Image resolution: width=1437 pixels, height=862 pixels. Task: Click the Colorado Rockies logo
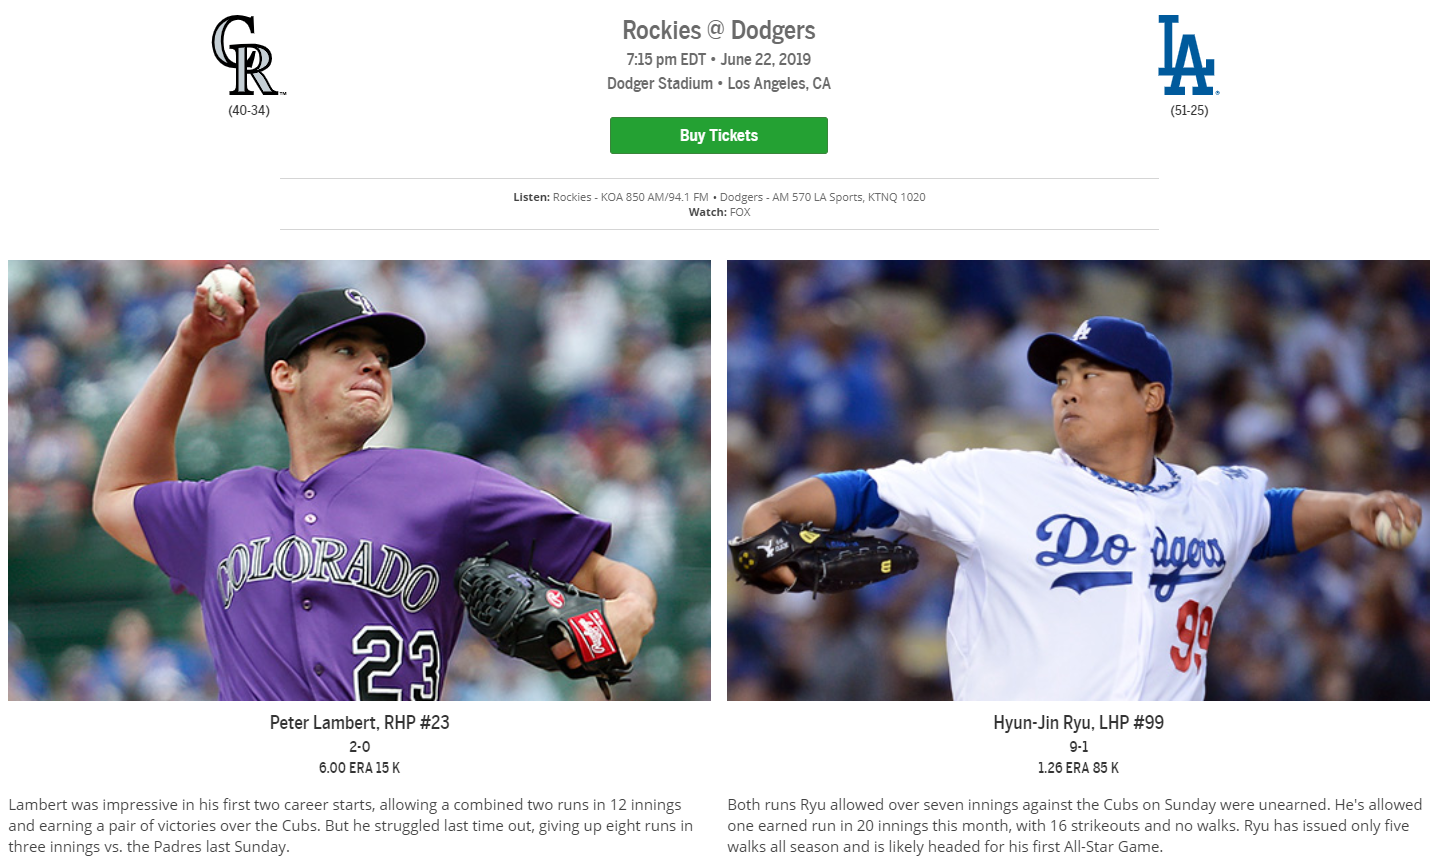pos(248,55)
